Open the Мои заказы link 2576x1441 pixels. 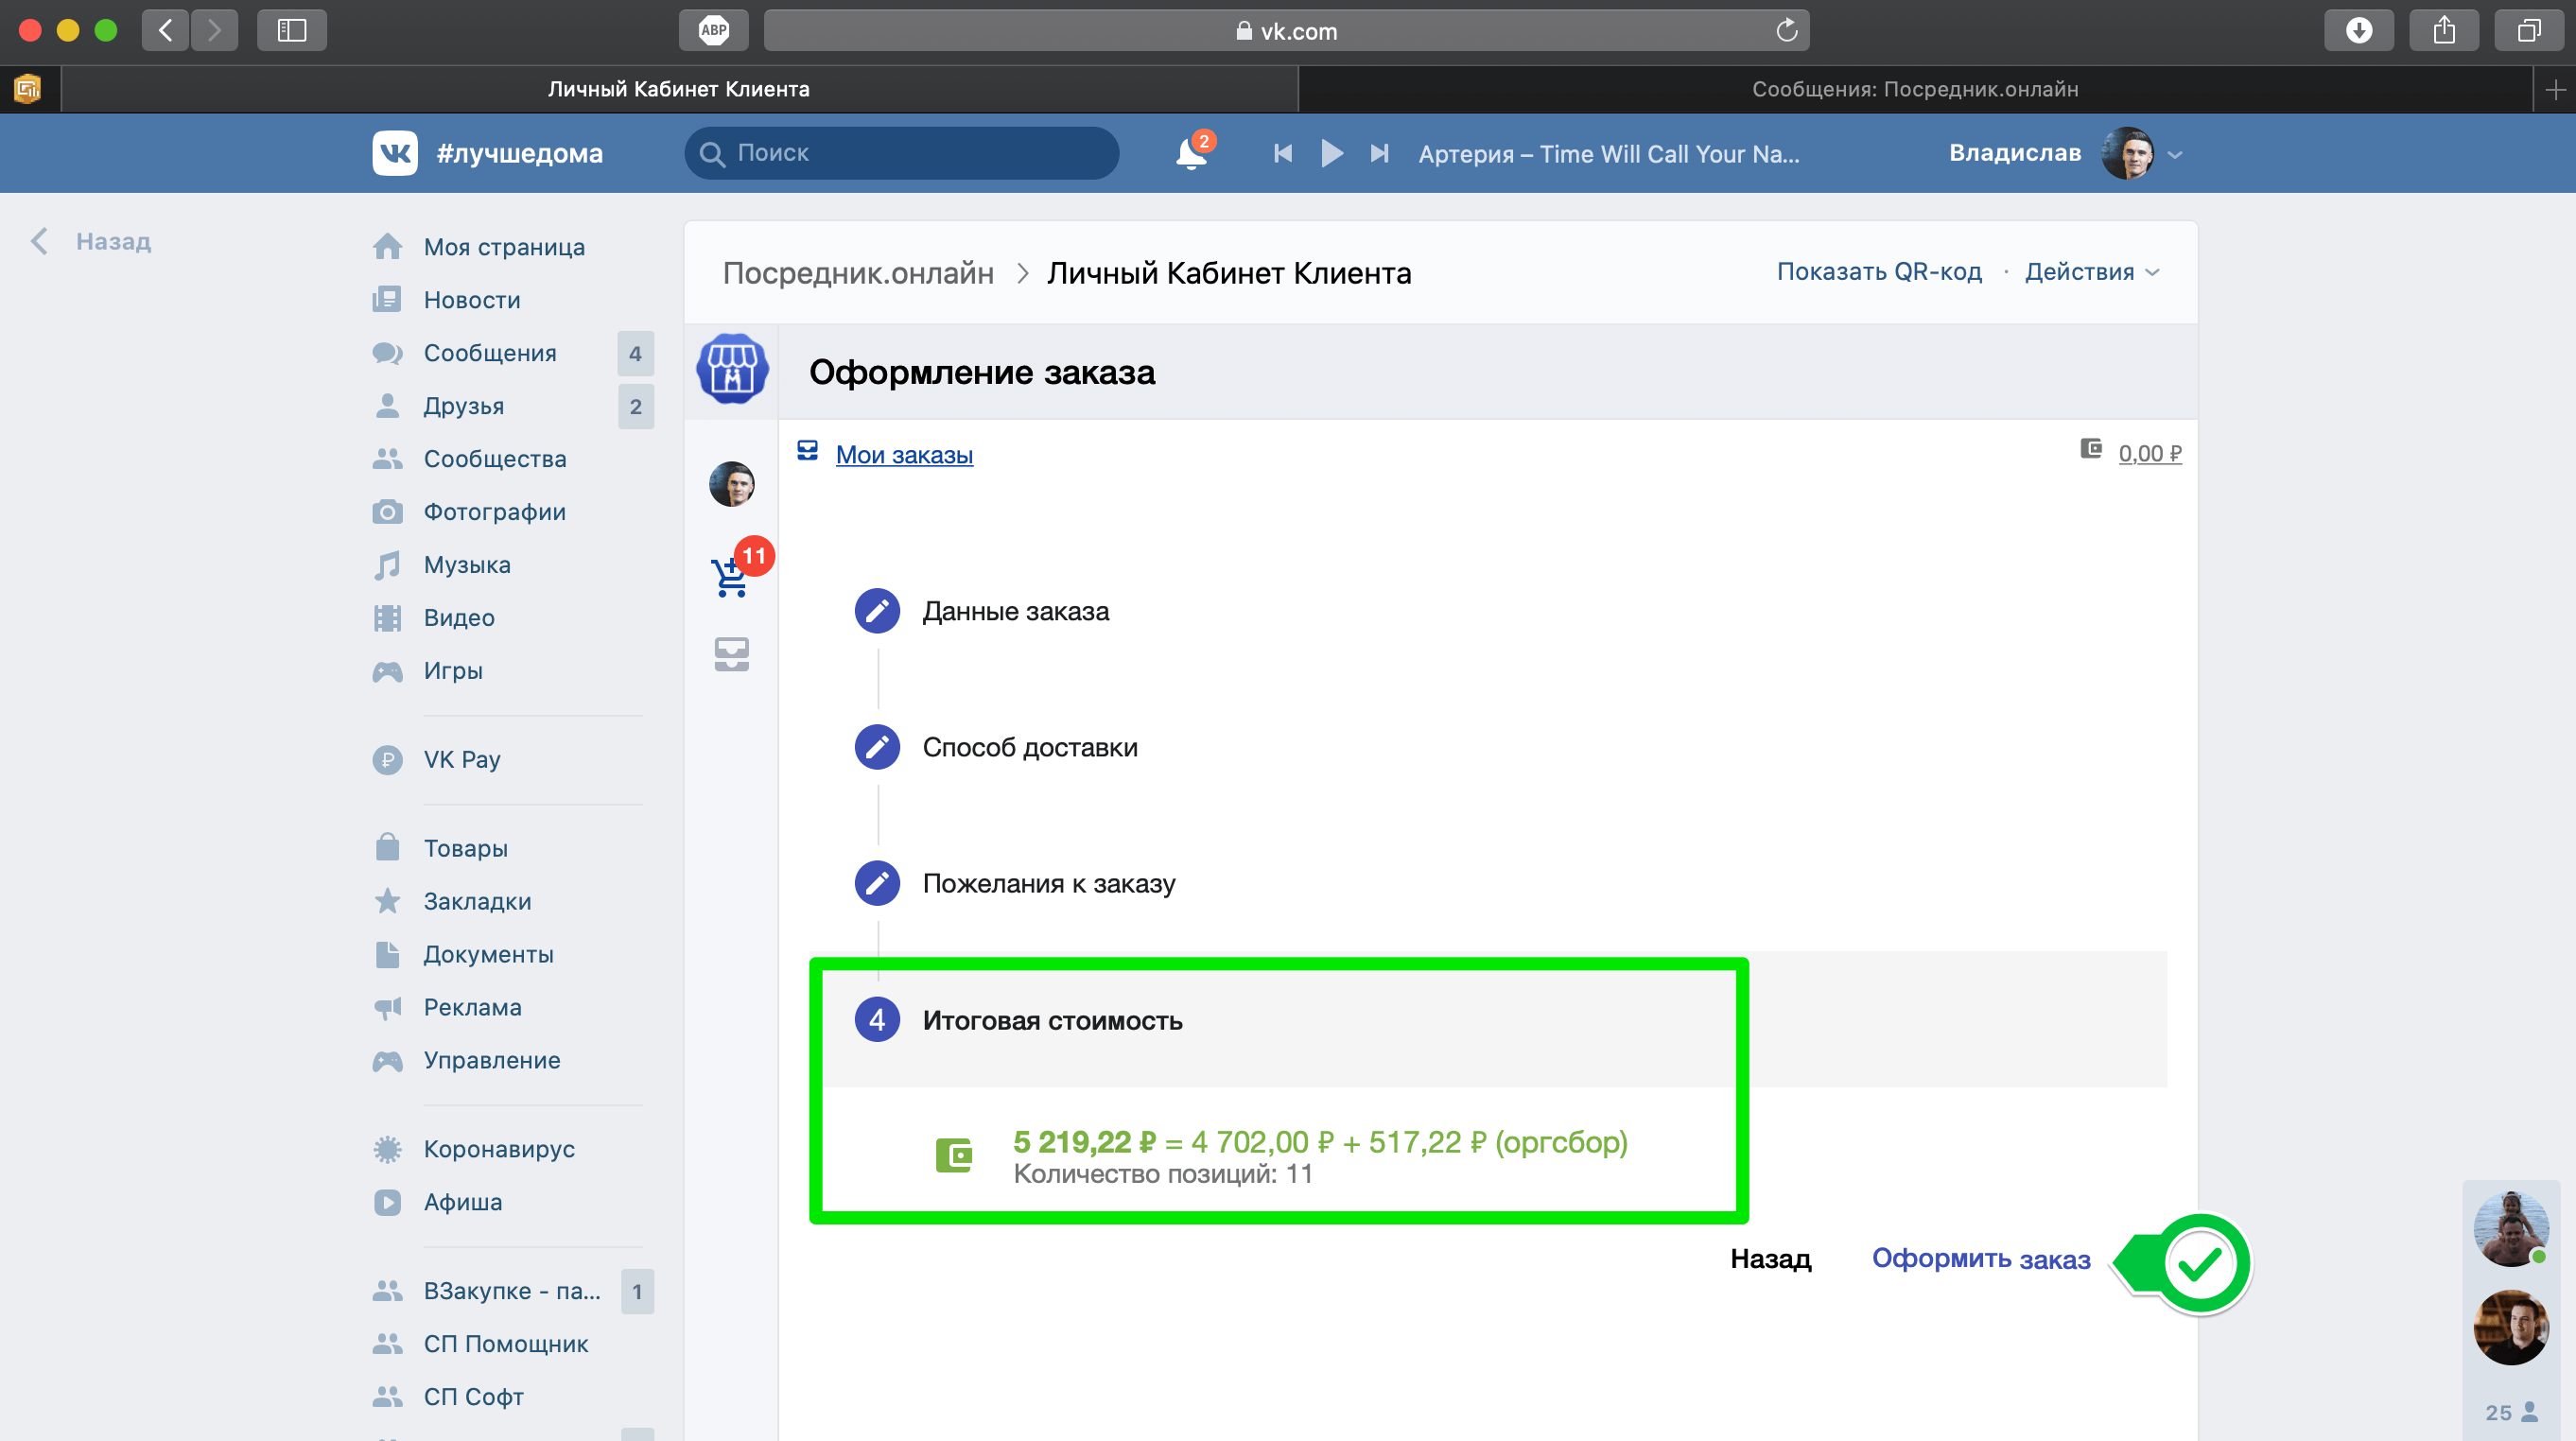click(904, 455)
